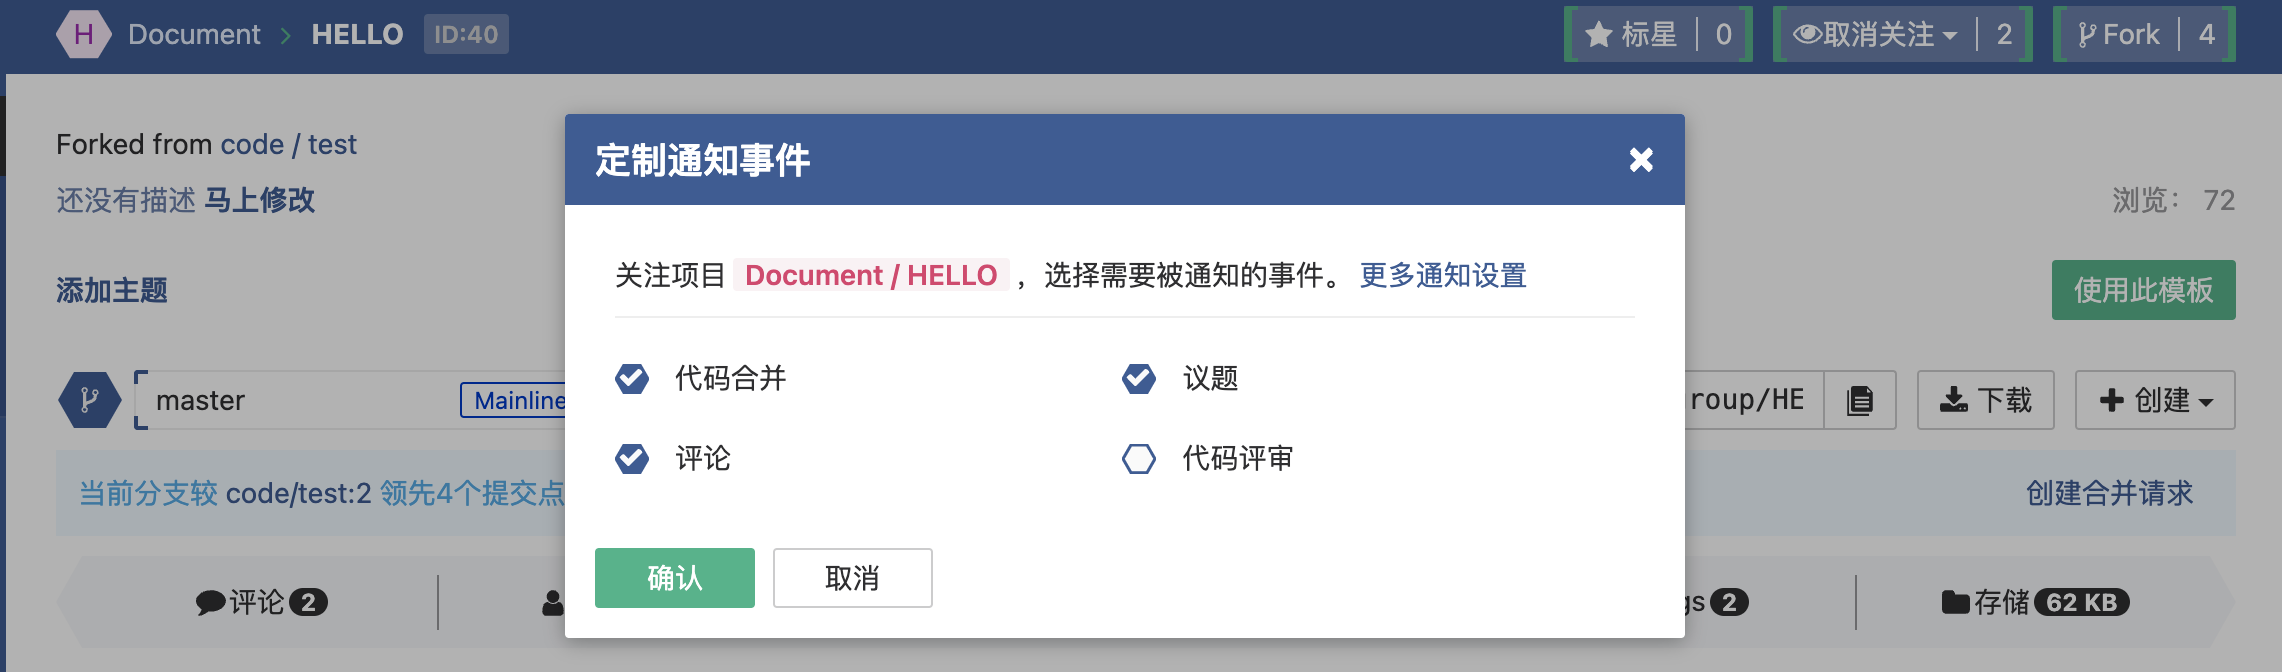Click the branch hexagon icon beside master
2282x672 pixels.
point(89,400)
